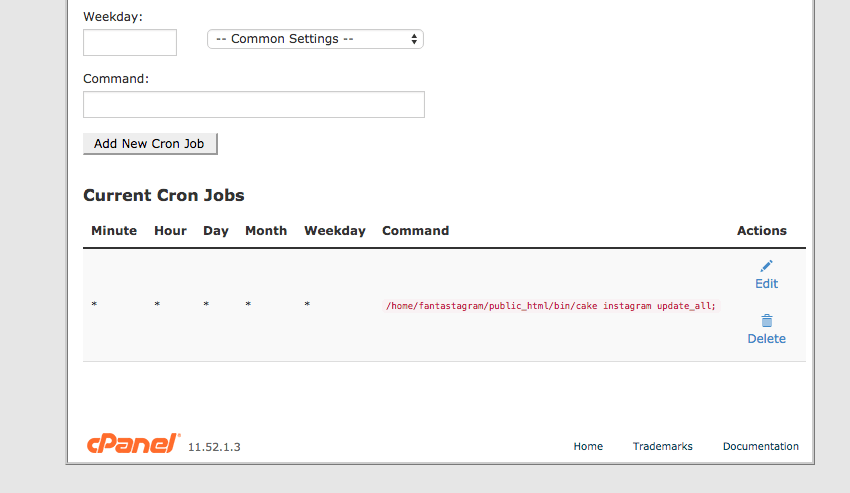Click the Hour column header
Image resolution: width=850 pixels, height=493 pixels.
point(170,230)
